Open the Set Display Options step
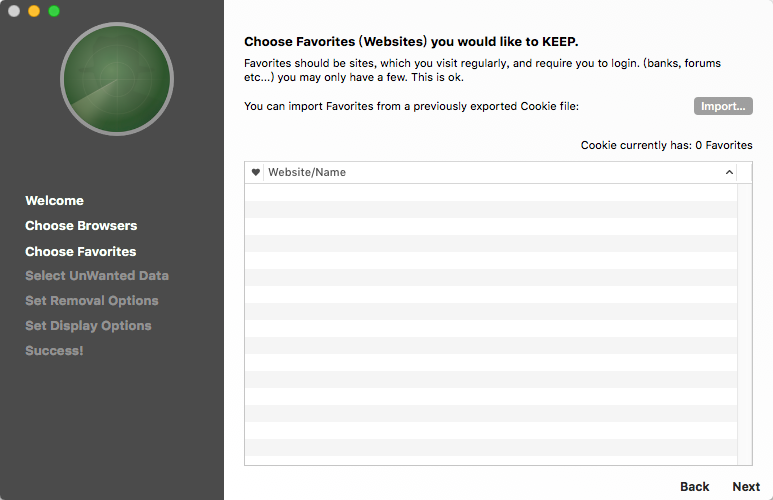 click(88, 326)
